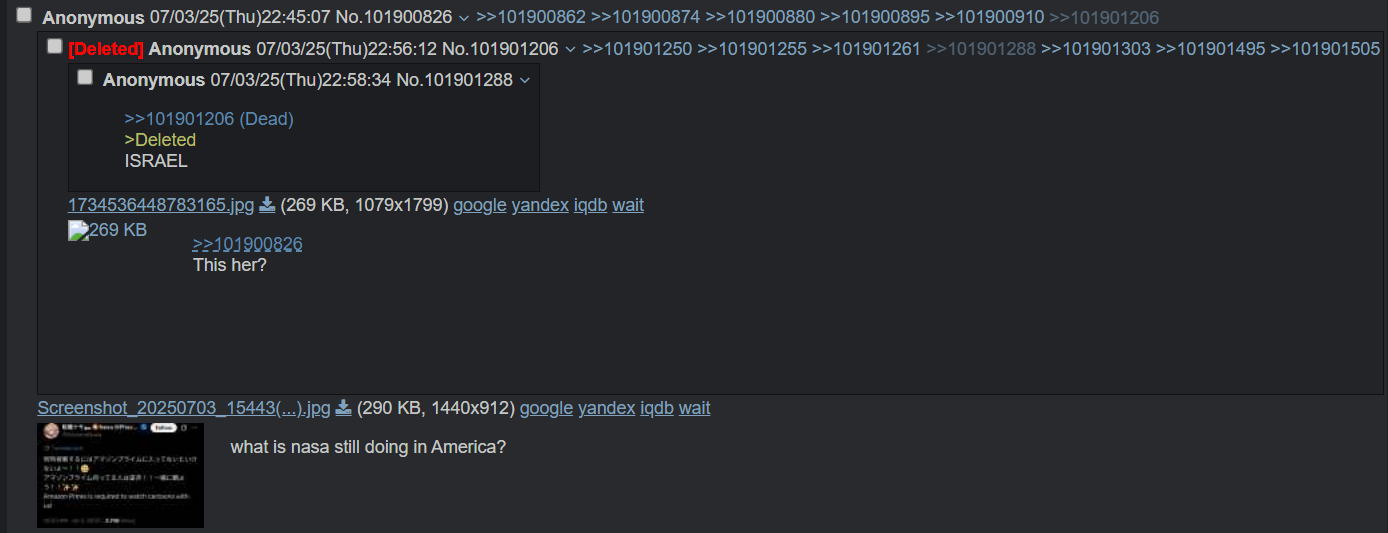
Task: Open post menu arrow for No.101901206
Action: pyautogui.click(x=569, y=49)
